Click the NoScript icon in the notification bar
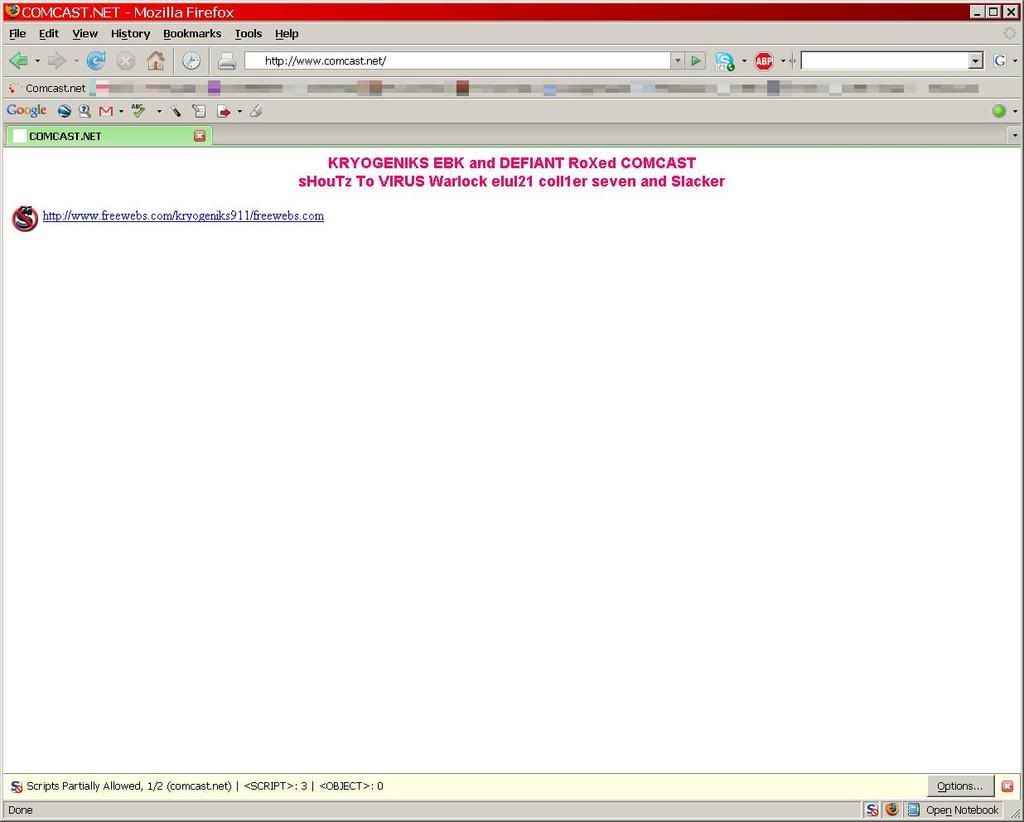Screen dimensions: 1024x822 (16, 787)
